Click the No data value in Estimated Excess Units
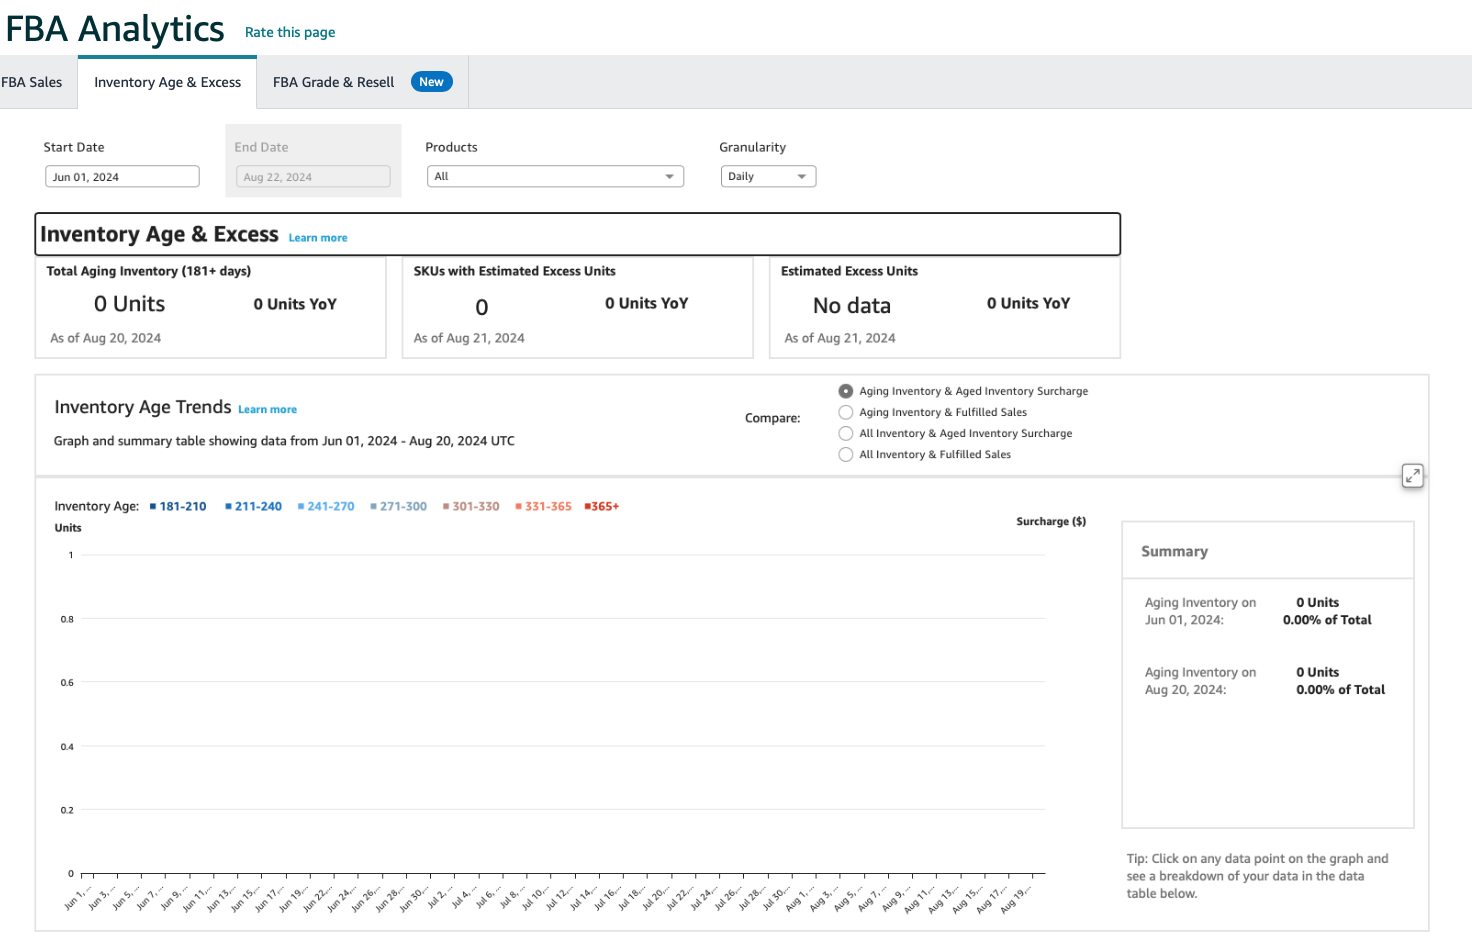This screenshot has width=1472, height=943. pos(852,305)
